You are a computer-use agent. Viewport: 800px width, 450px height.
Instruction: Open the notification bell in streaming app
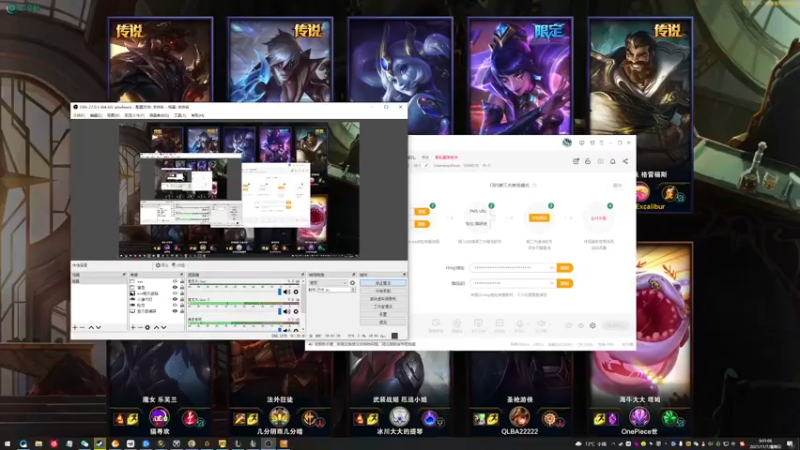click(613, 161)
